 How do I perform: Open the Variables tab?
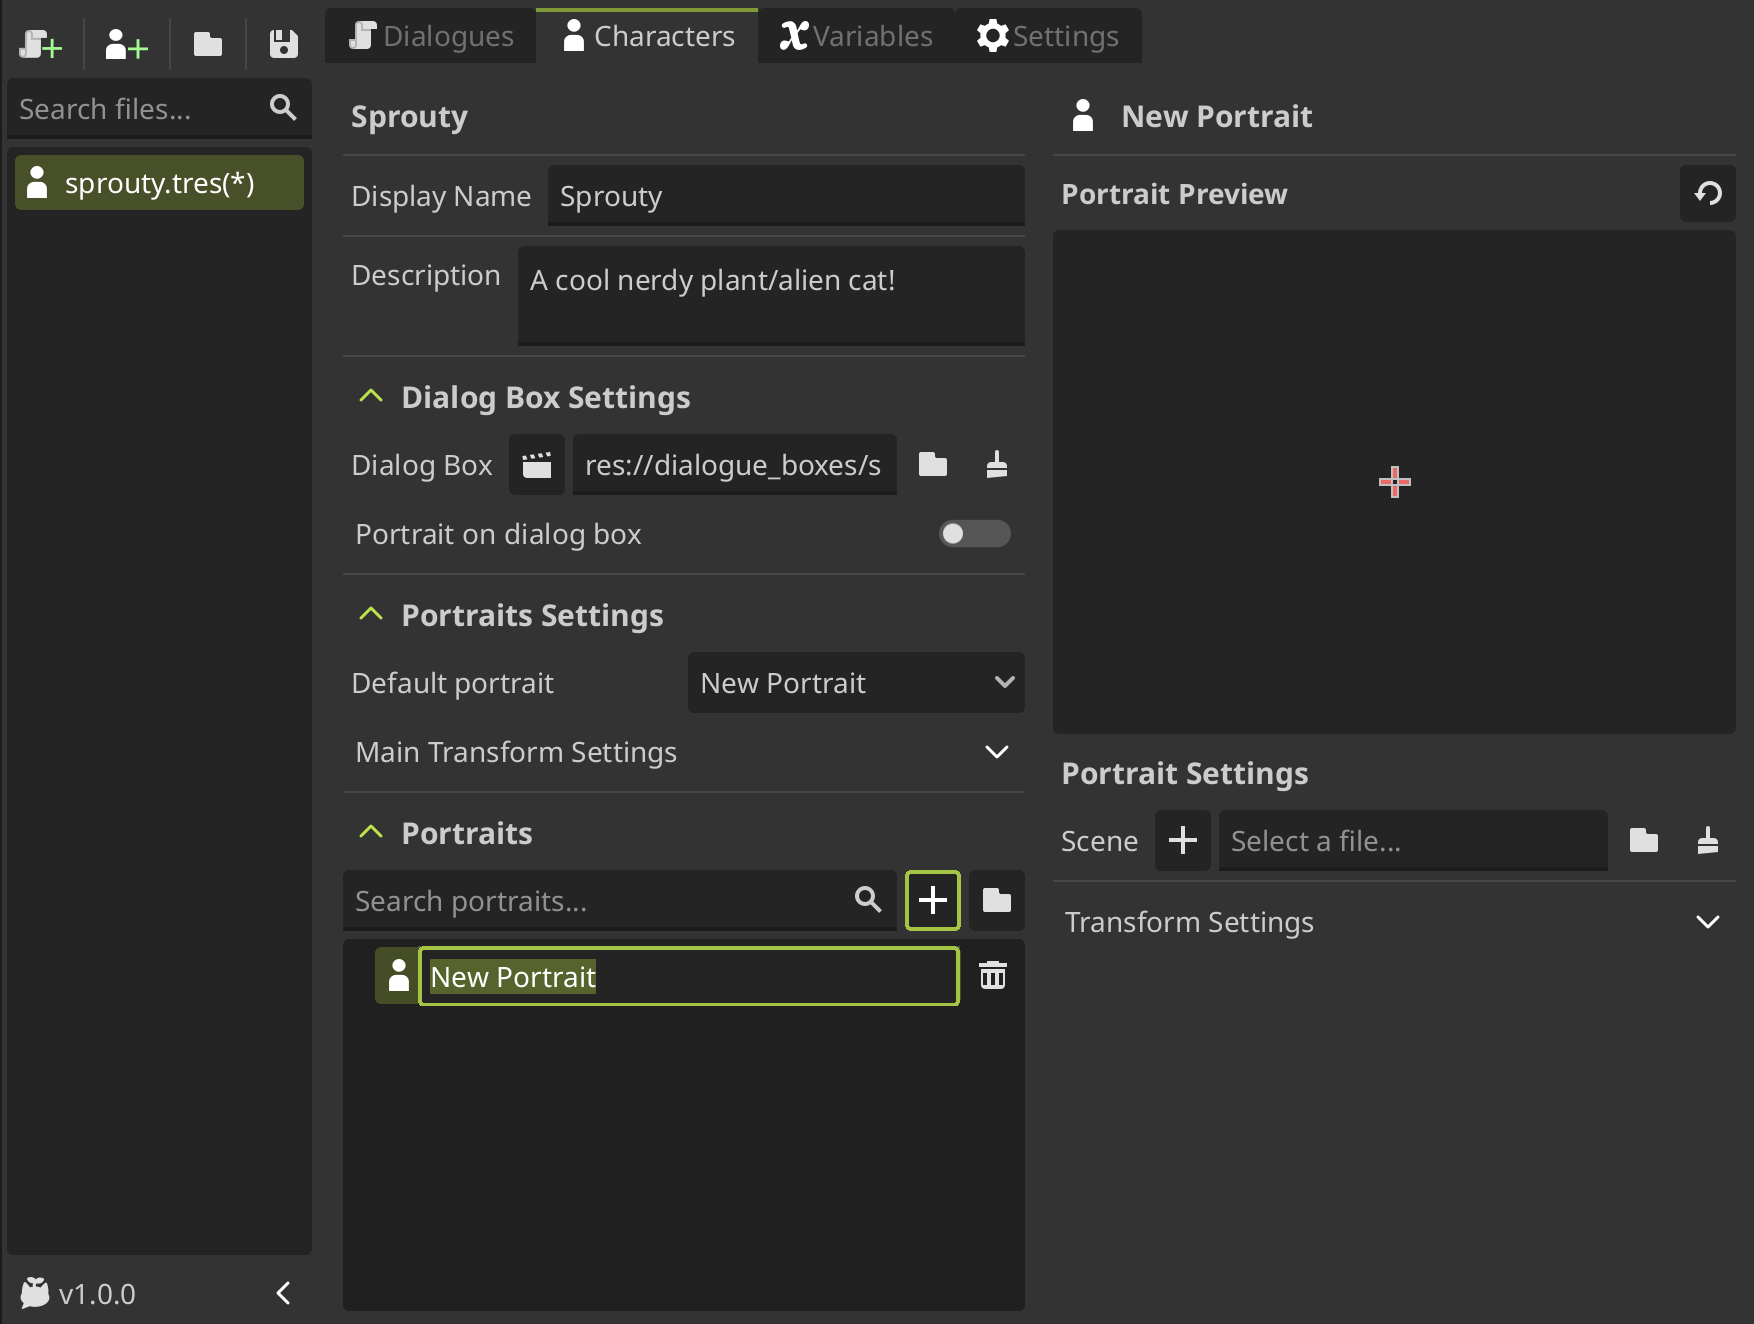(856, 36)
